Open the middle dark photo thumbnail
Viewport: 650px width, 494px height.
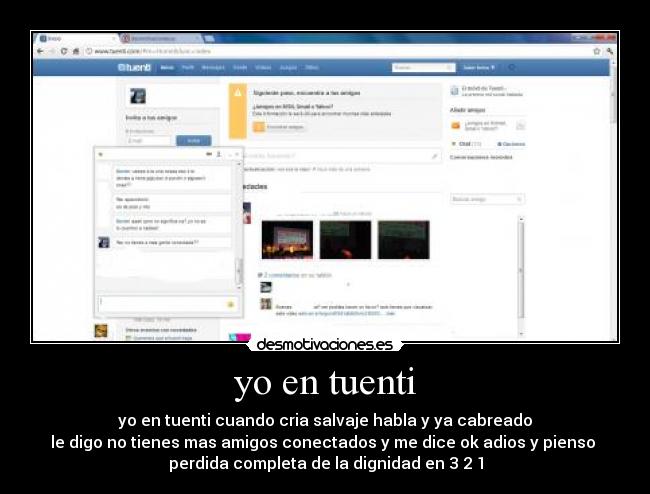click(345, 240)
